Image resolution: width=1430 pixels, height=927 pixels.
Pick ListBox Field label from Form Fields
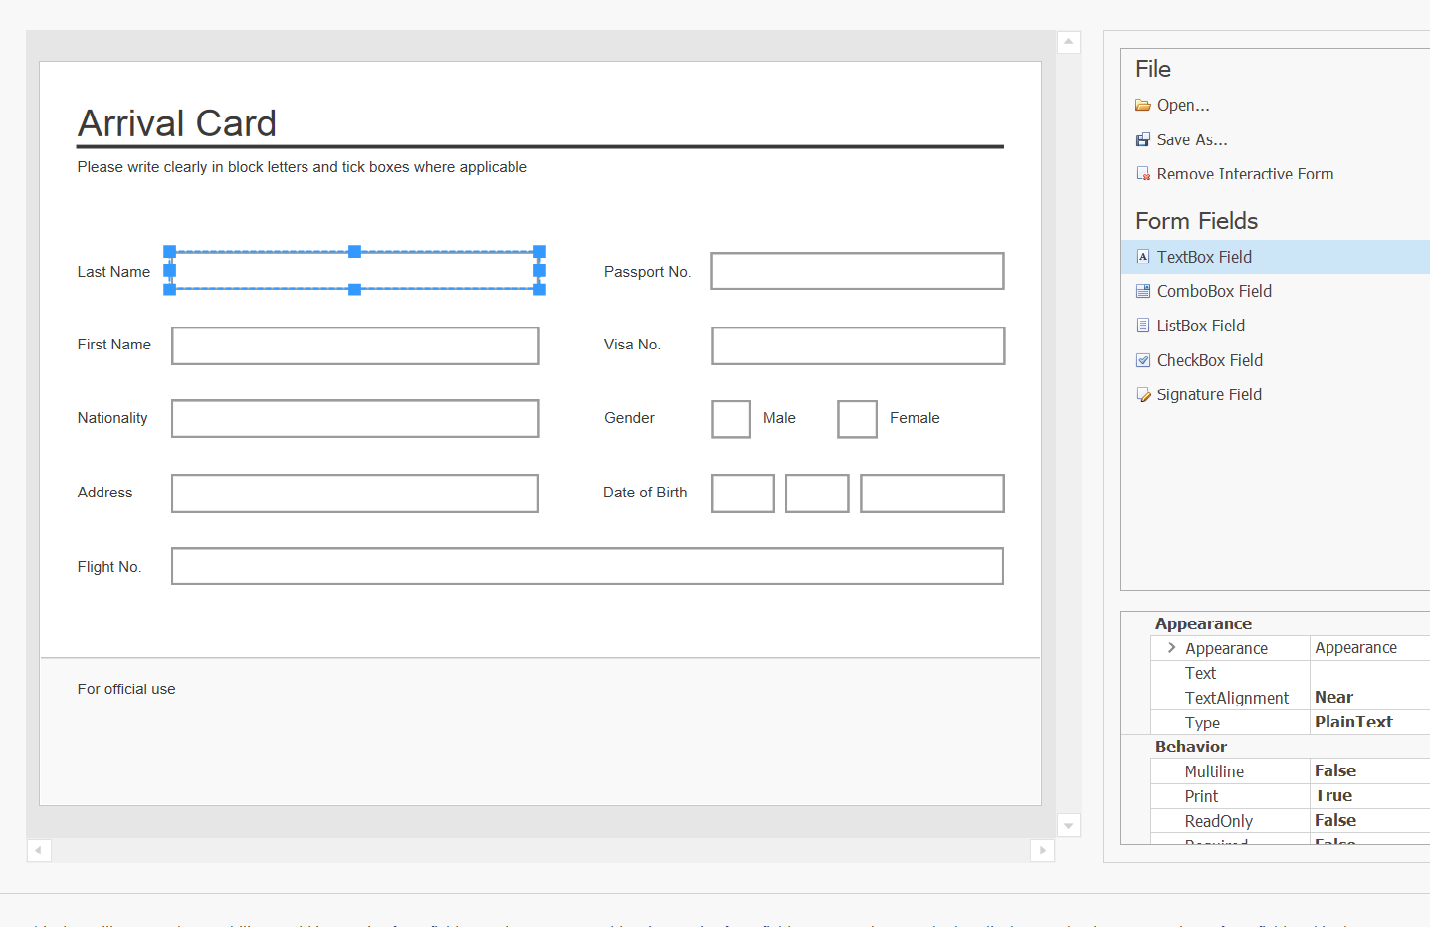click(1201, 325)
